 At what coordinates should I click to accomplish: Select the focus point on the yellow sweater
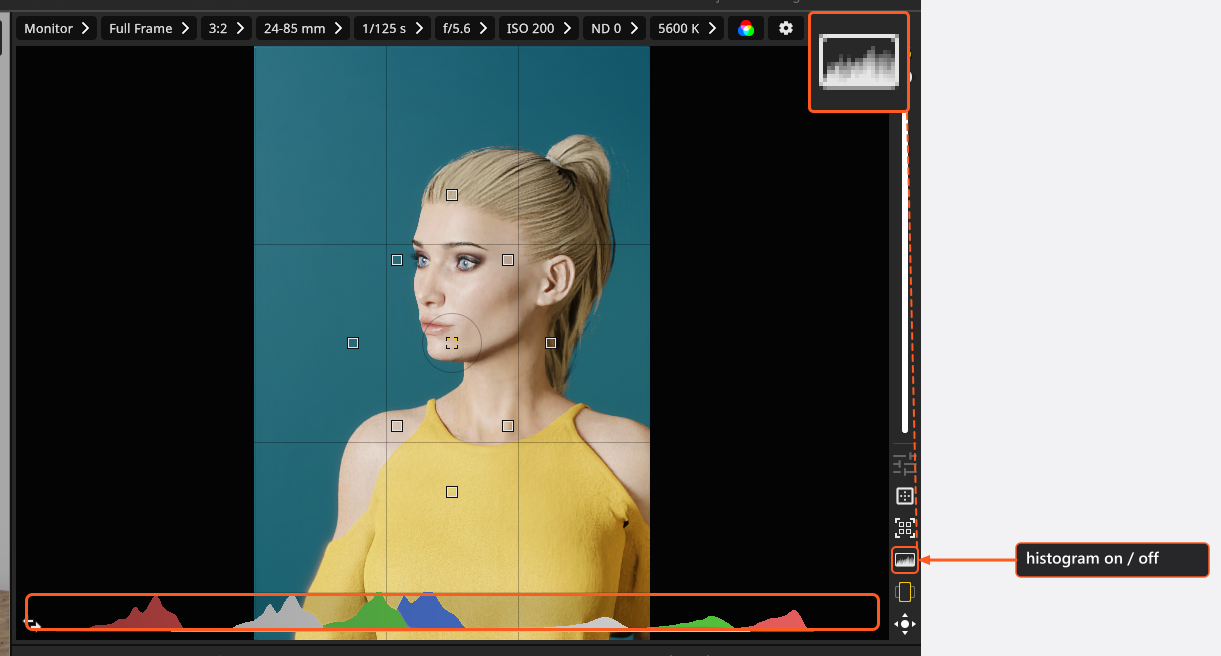[452, 492]
